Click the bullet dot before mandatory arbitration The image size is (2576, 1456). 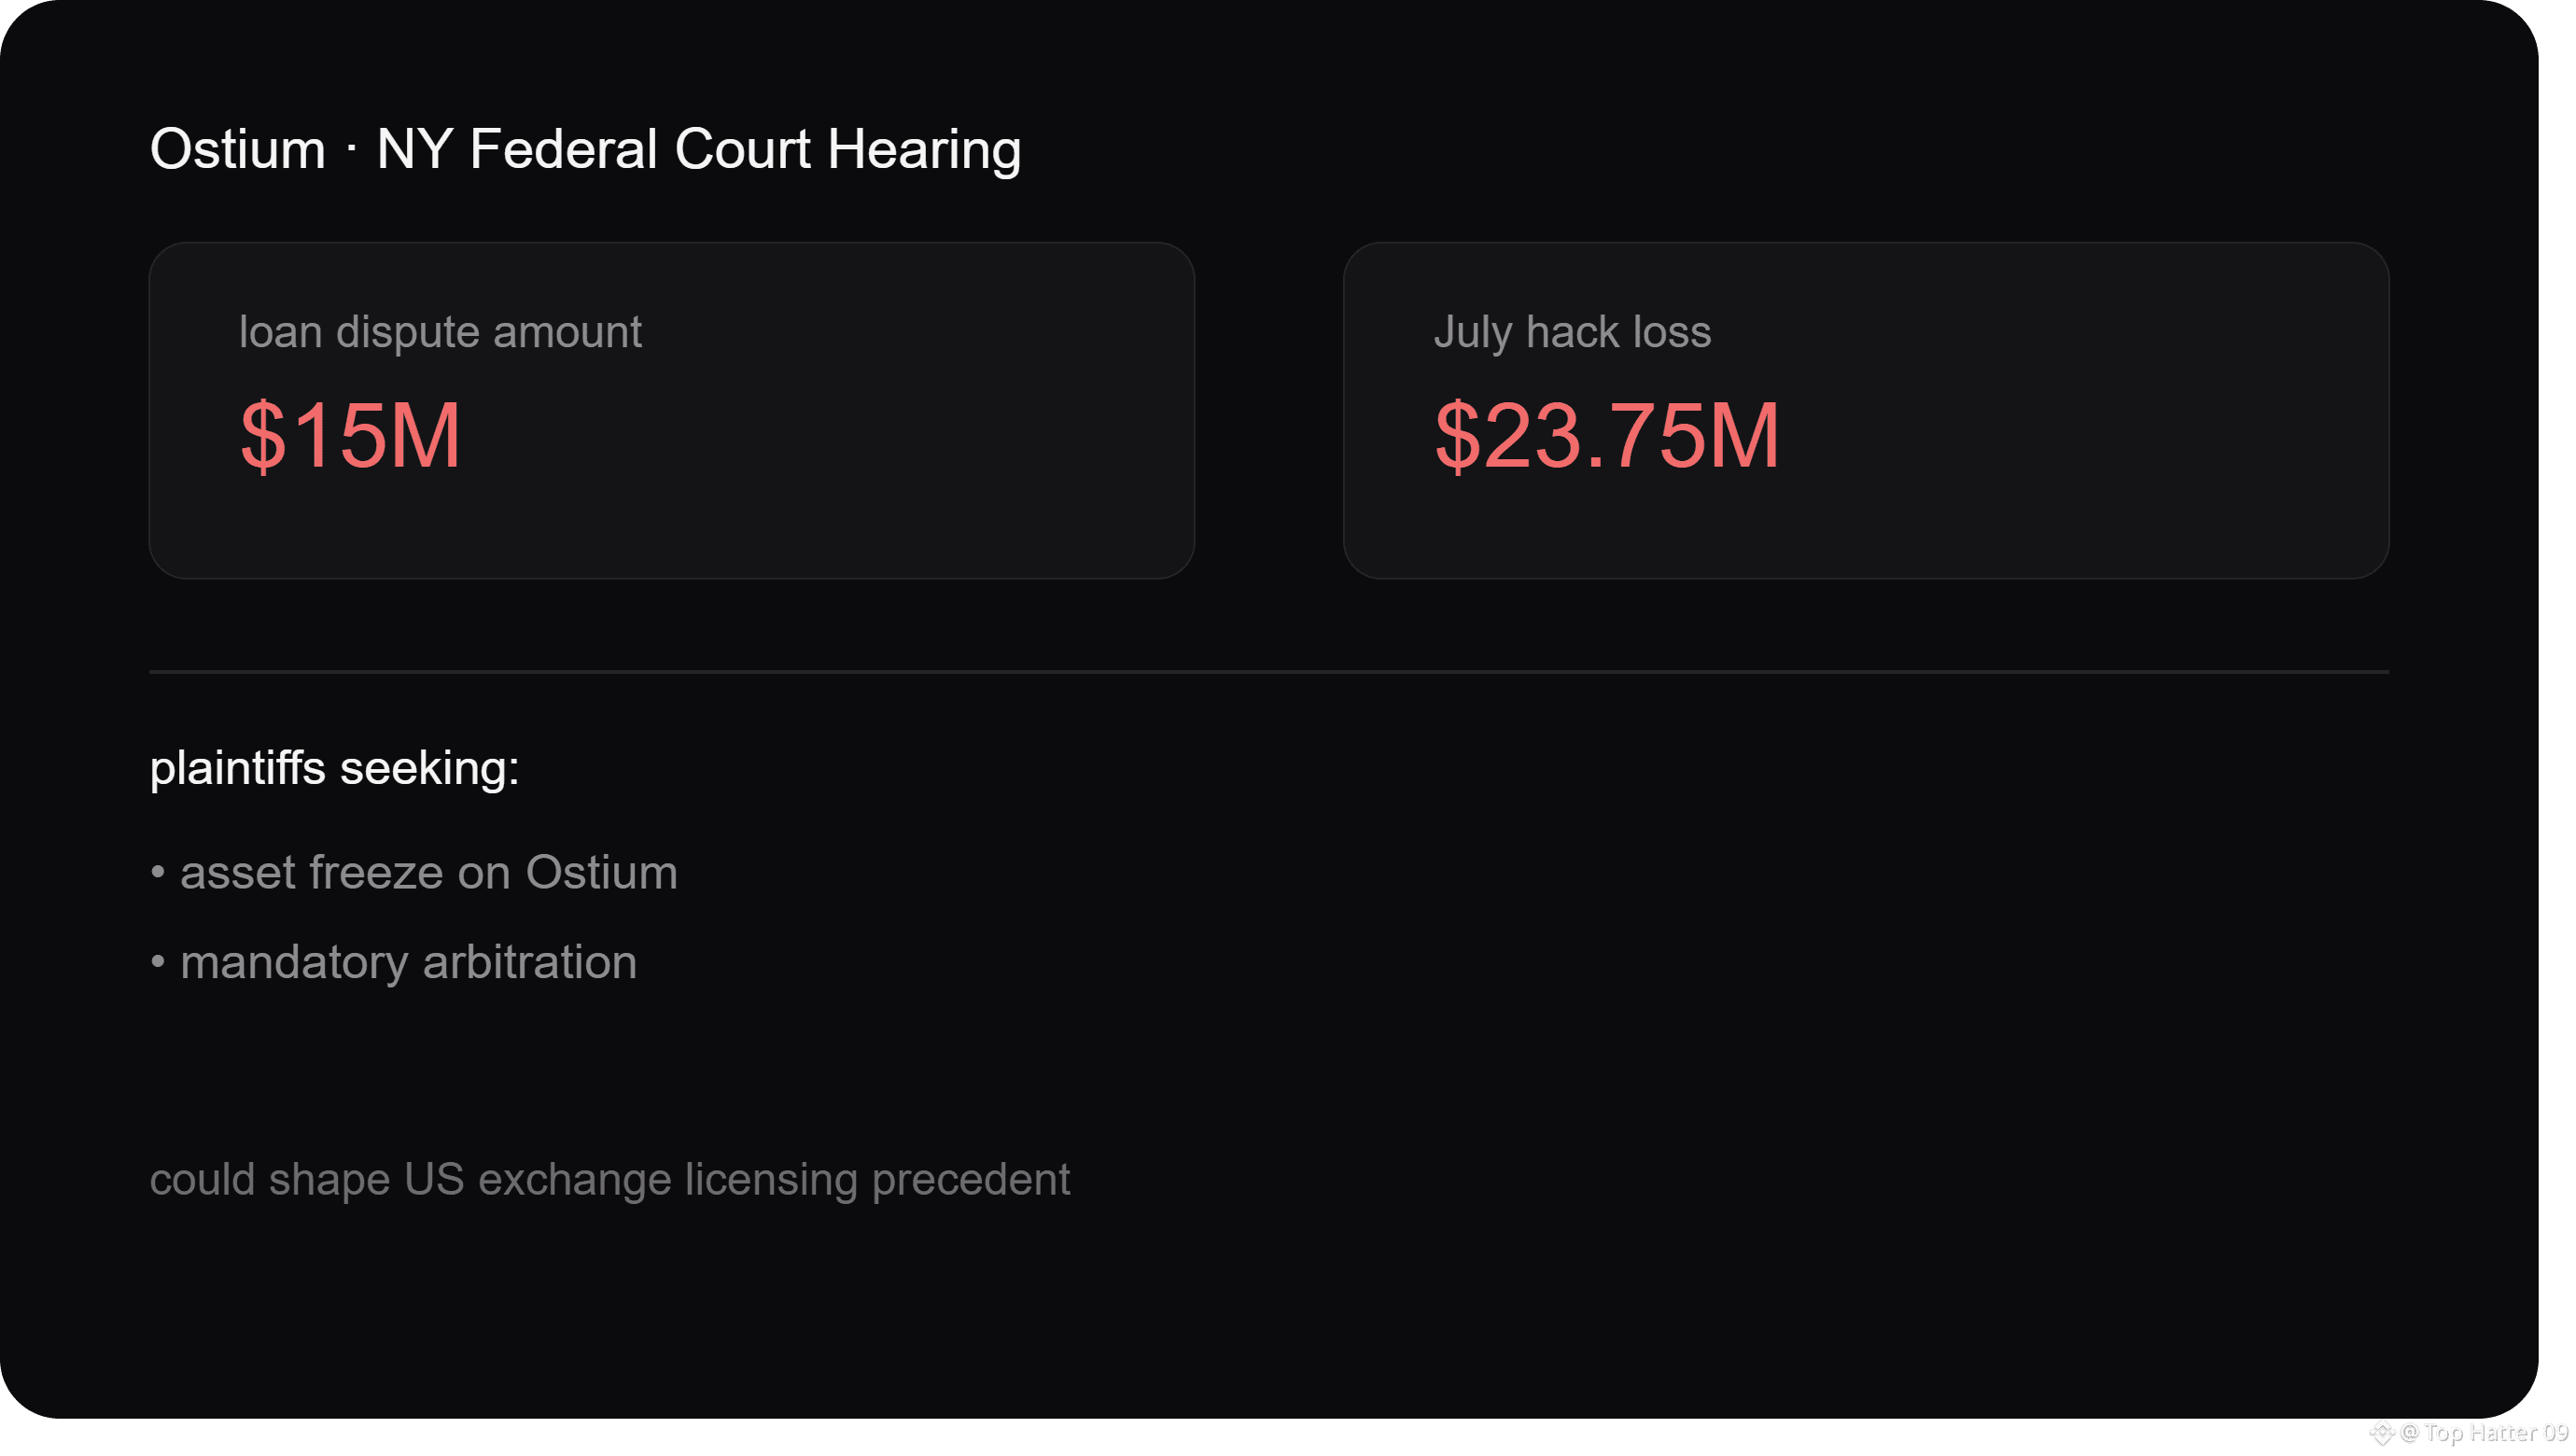157,962
